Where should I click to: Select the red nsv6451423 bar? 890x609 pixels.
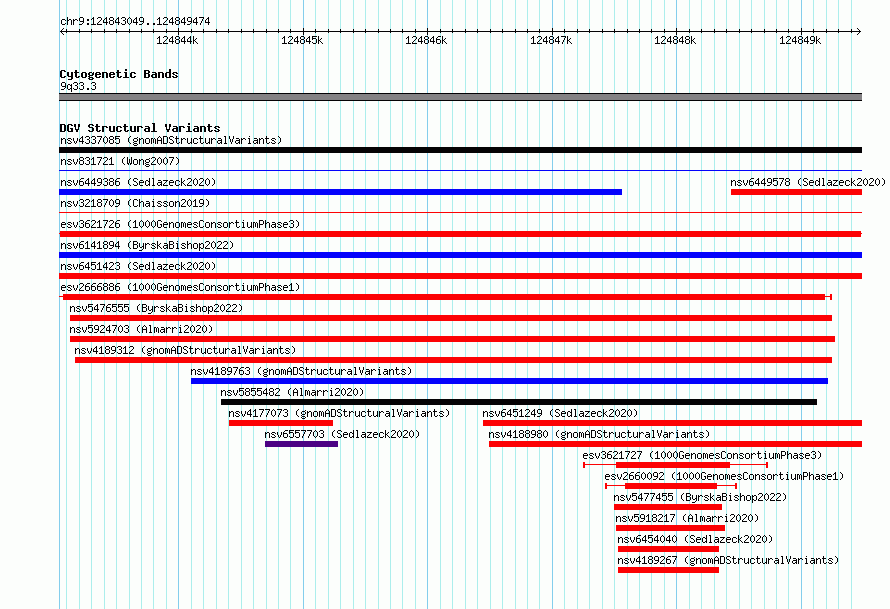click(460, 276)
